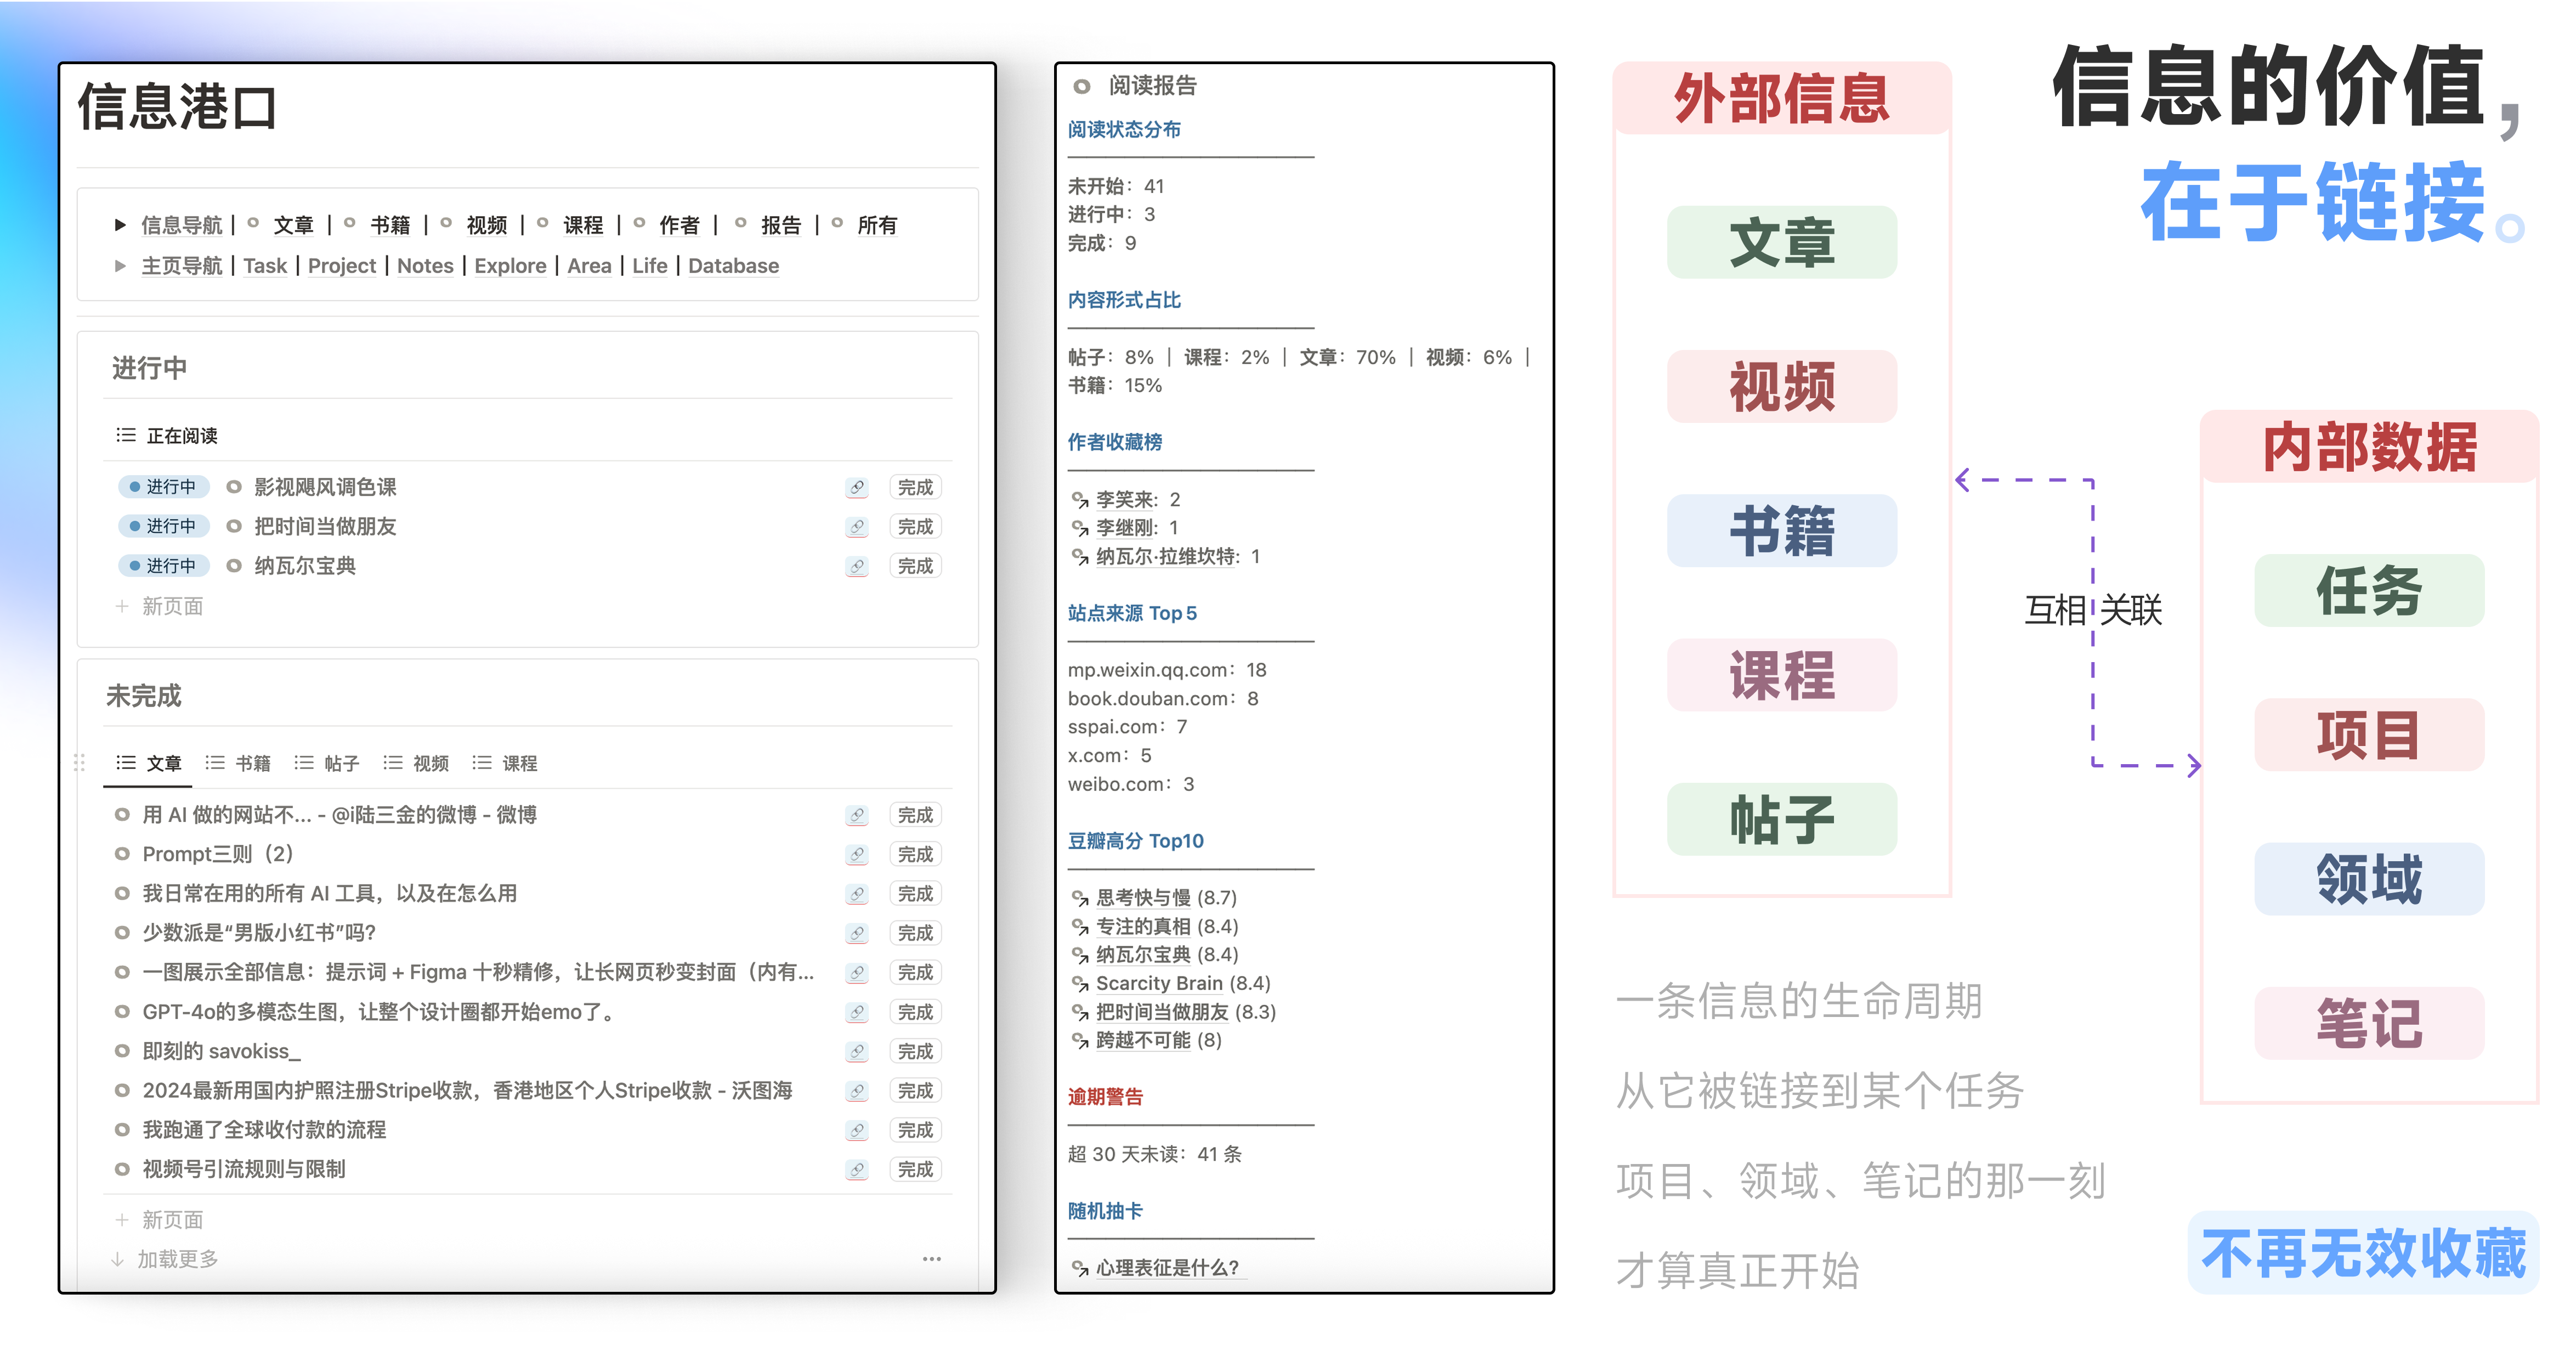Mark 用 AI 做的网站不 article as 完成
The height and width of the screenshot is (1356, 2576).
click(915, 815)
